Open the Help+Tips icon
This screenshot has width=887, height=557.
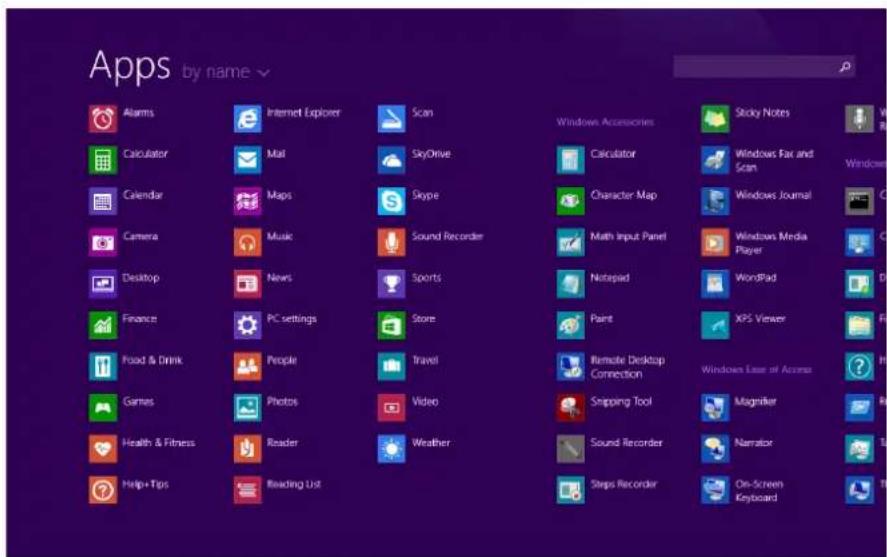pyautogui.click(x=103, y=490)
